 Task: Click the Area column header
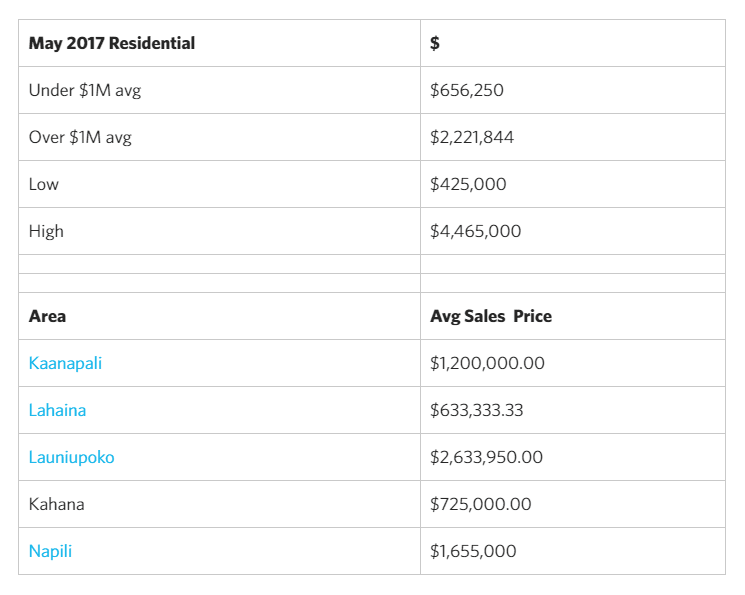pyautogui.click(x=48, y=316)
